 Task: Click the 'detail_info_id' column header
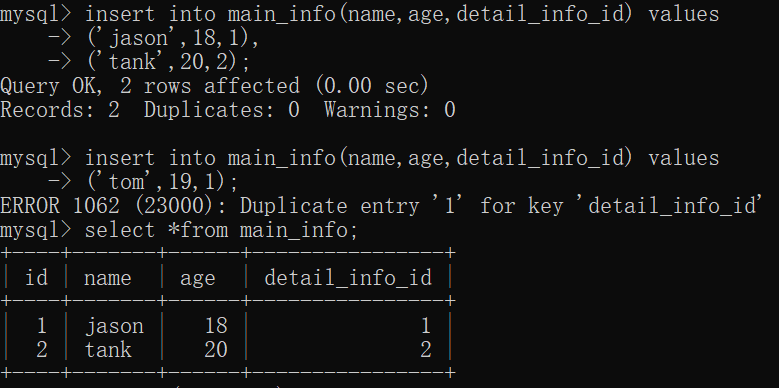348,278
